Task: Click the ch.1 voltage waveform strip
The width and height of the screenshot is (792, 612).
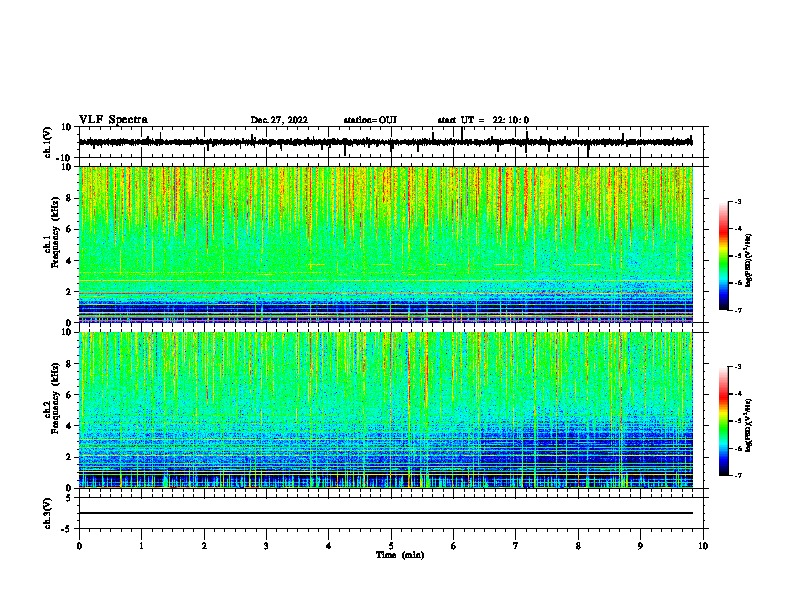Action: tap(386, 142)
